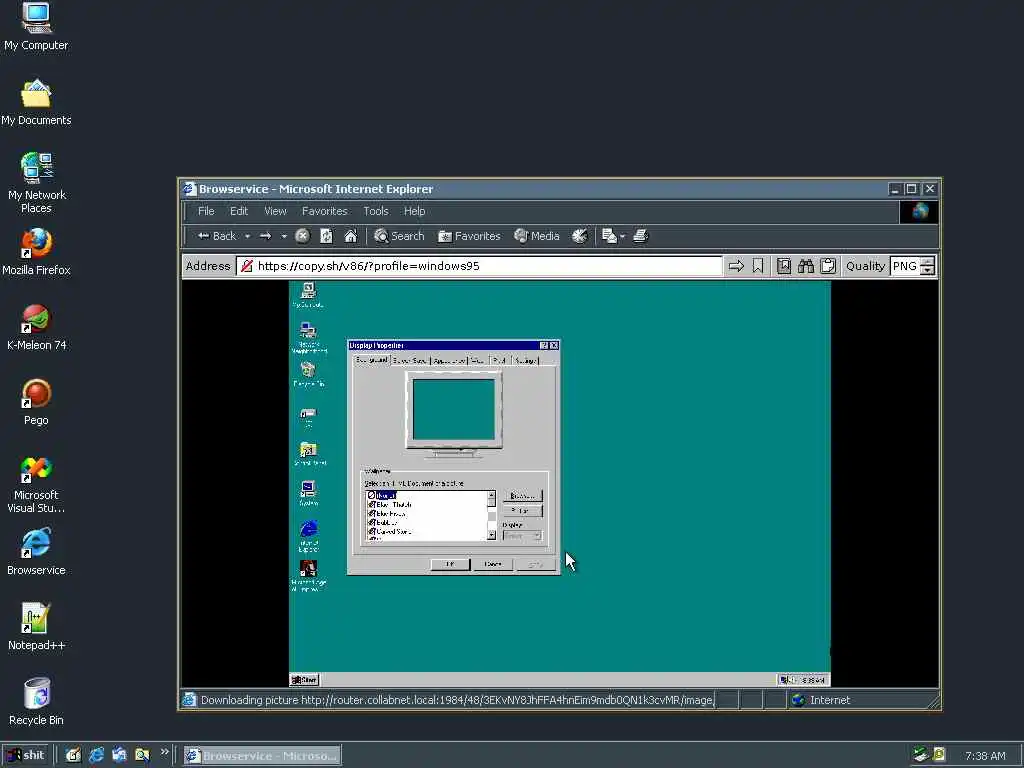1024x768 pixels.
Task: Click the bookmark icon in Browservice bar
Action: (x=758, y=266)
